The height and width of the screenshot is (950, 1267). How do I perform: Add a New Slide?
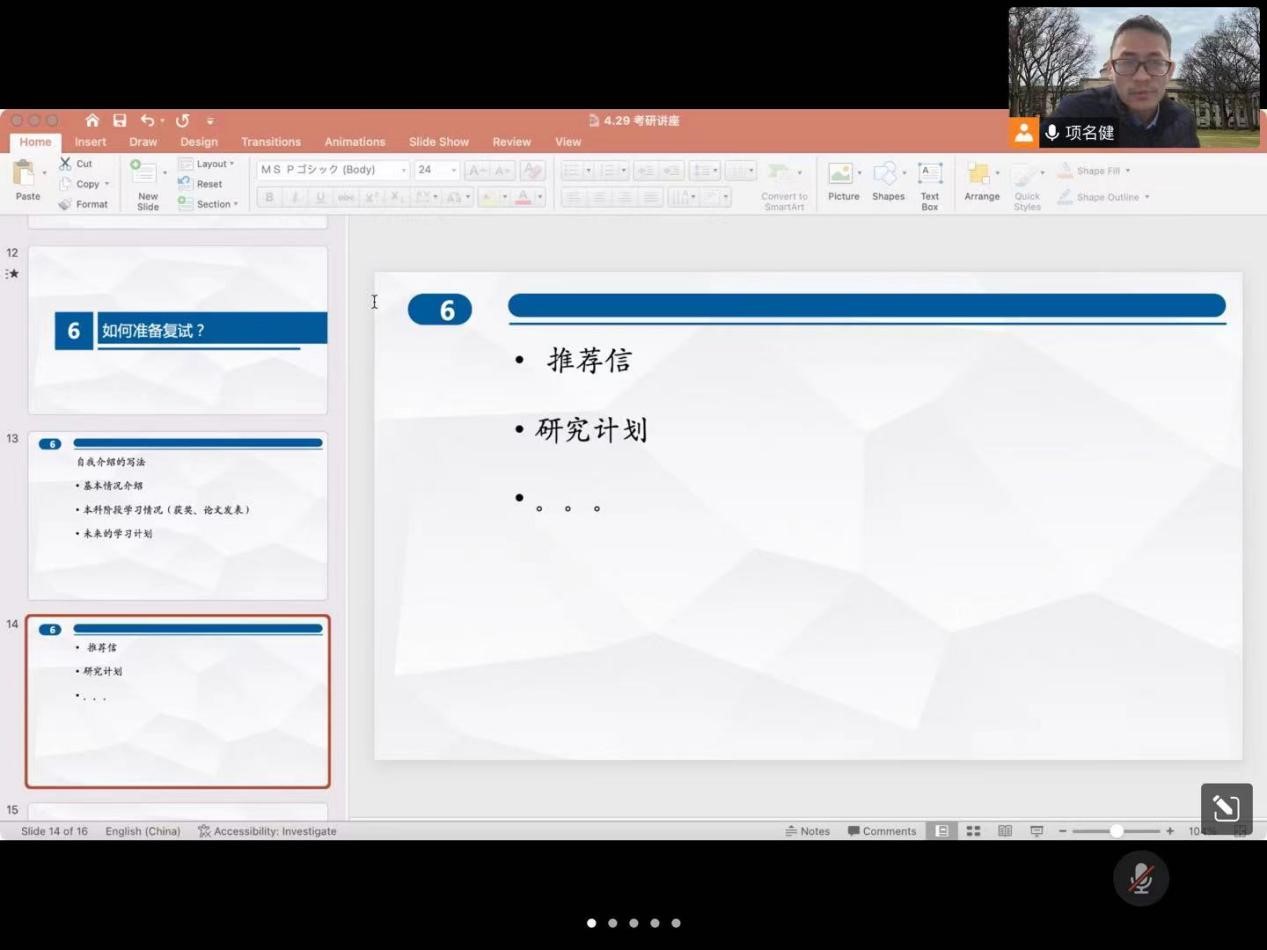(x=147, y=185)
